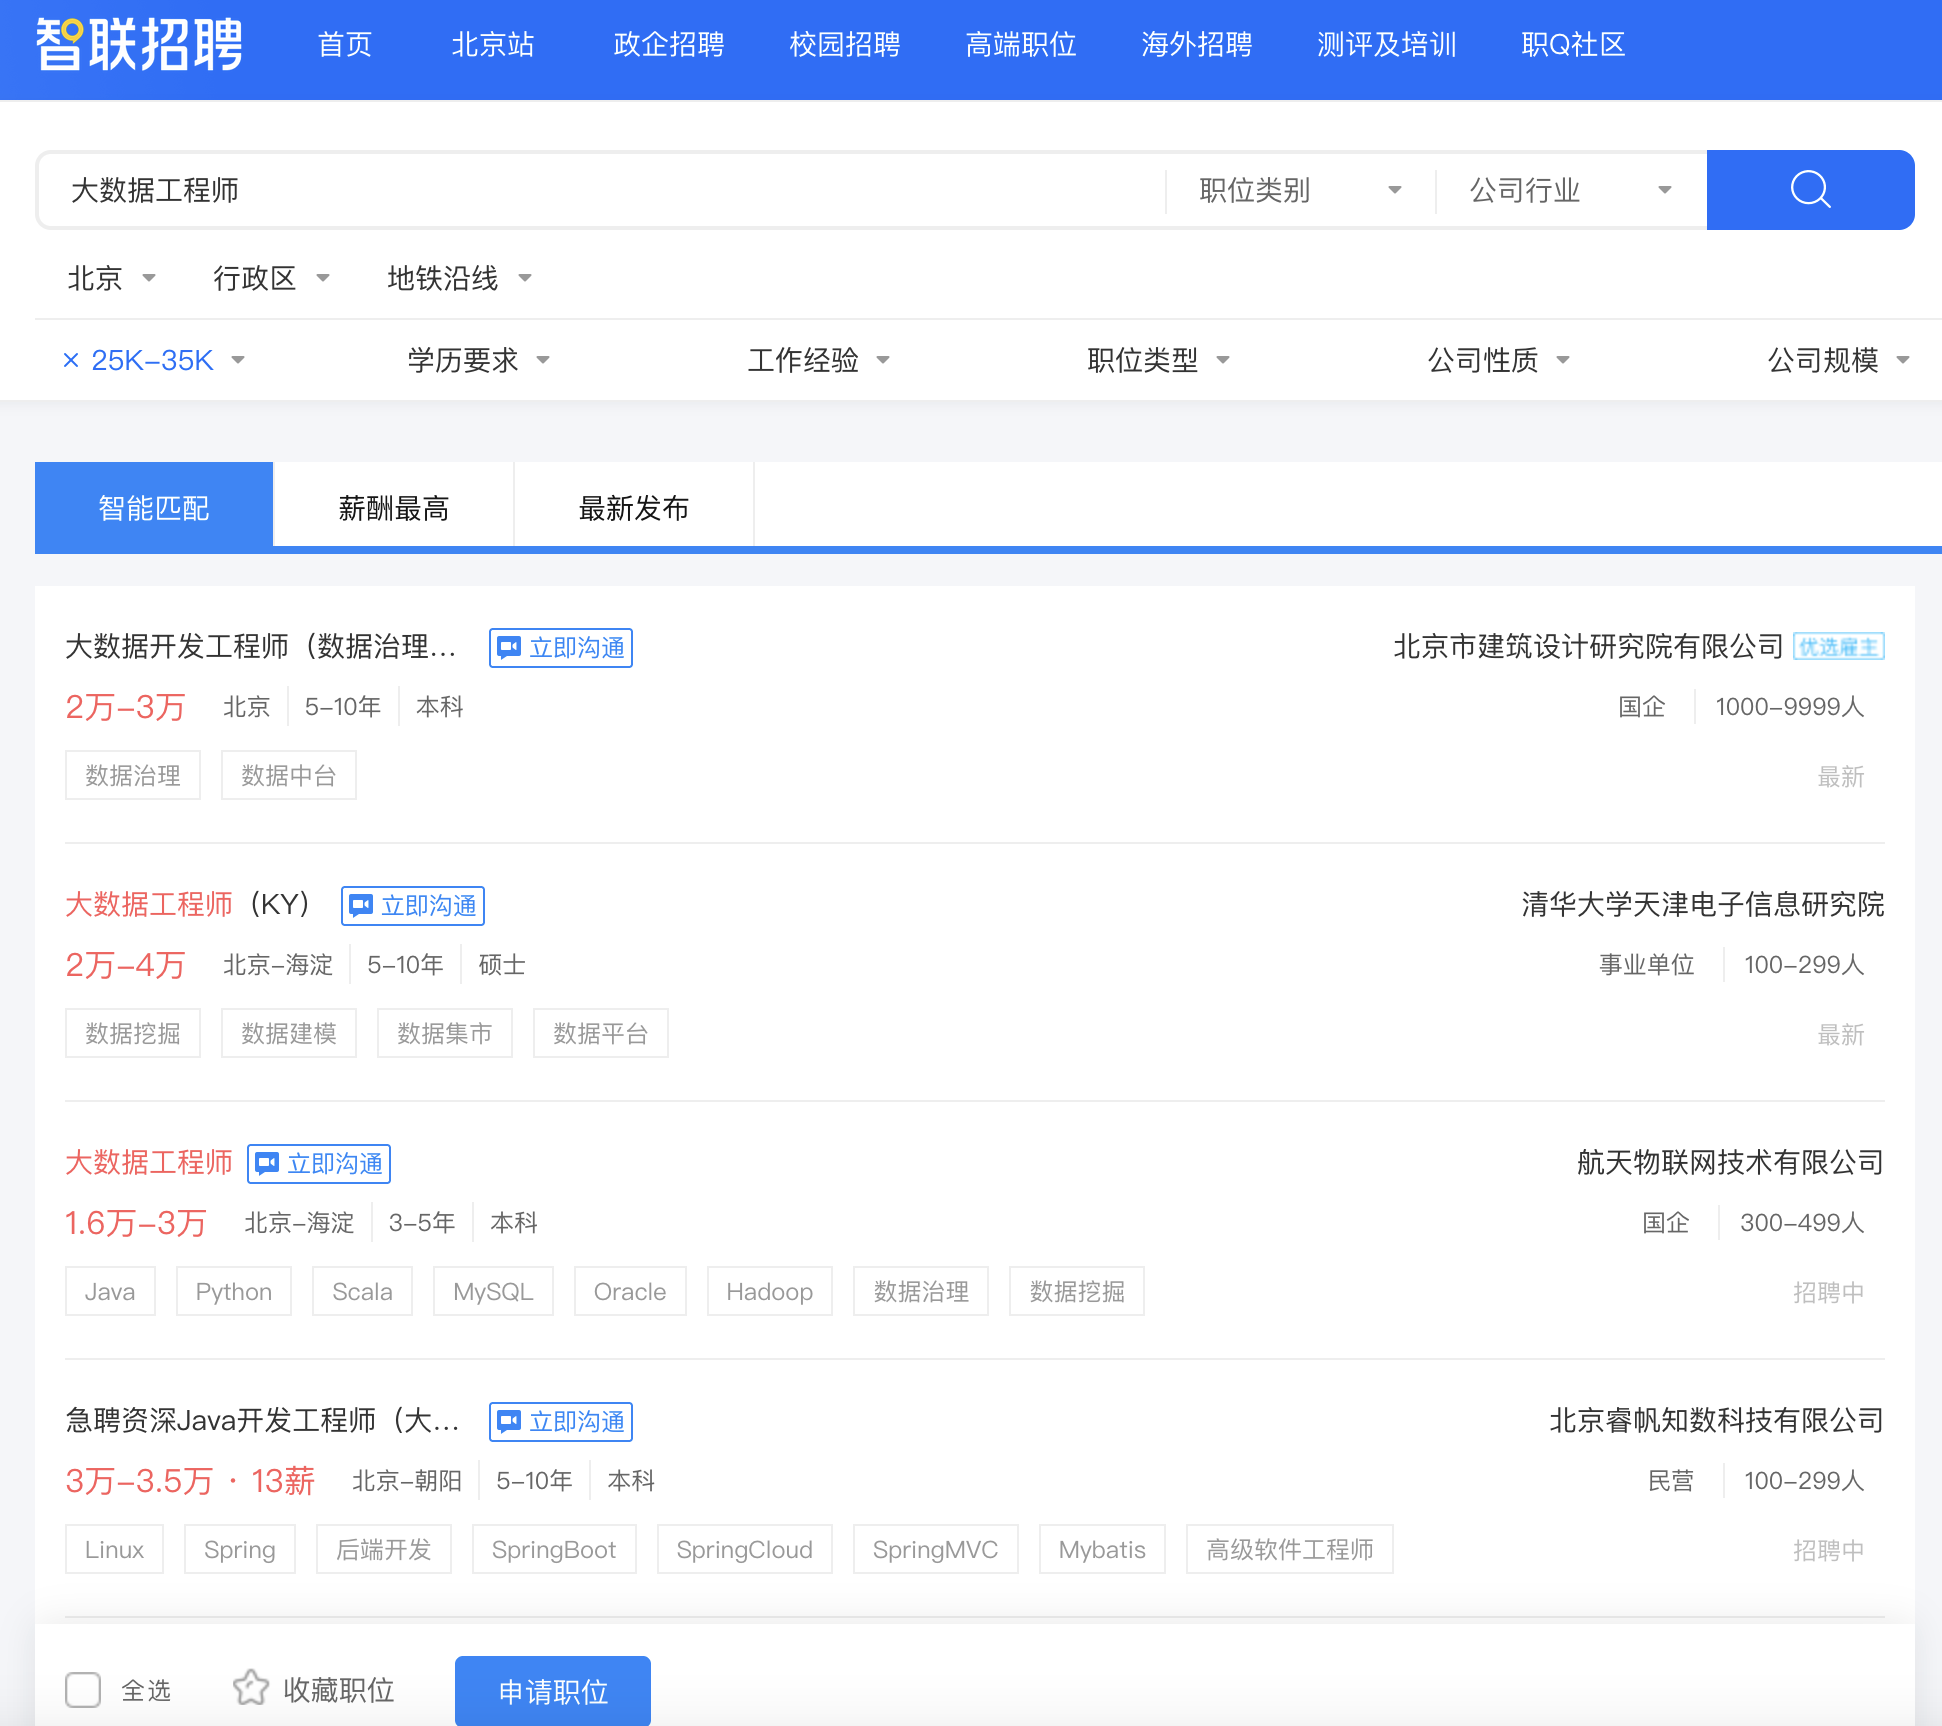The height and width of the screenshot is (1726, 1942).
Task: Expand the 工作经验 filter
Action: tap(818, 360)
